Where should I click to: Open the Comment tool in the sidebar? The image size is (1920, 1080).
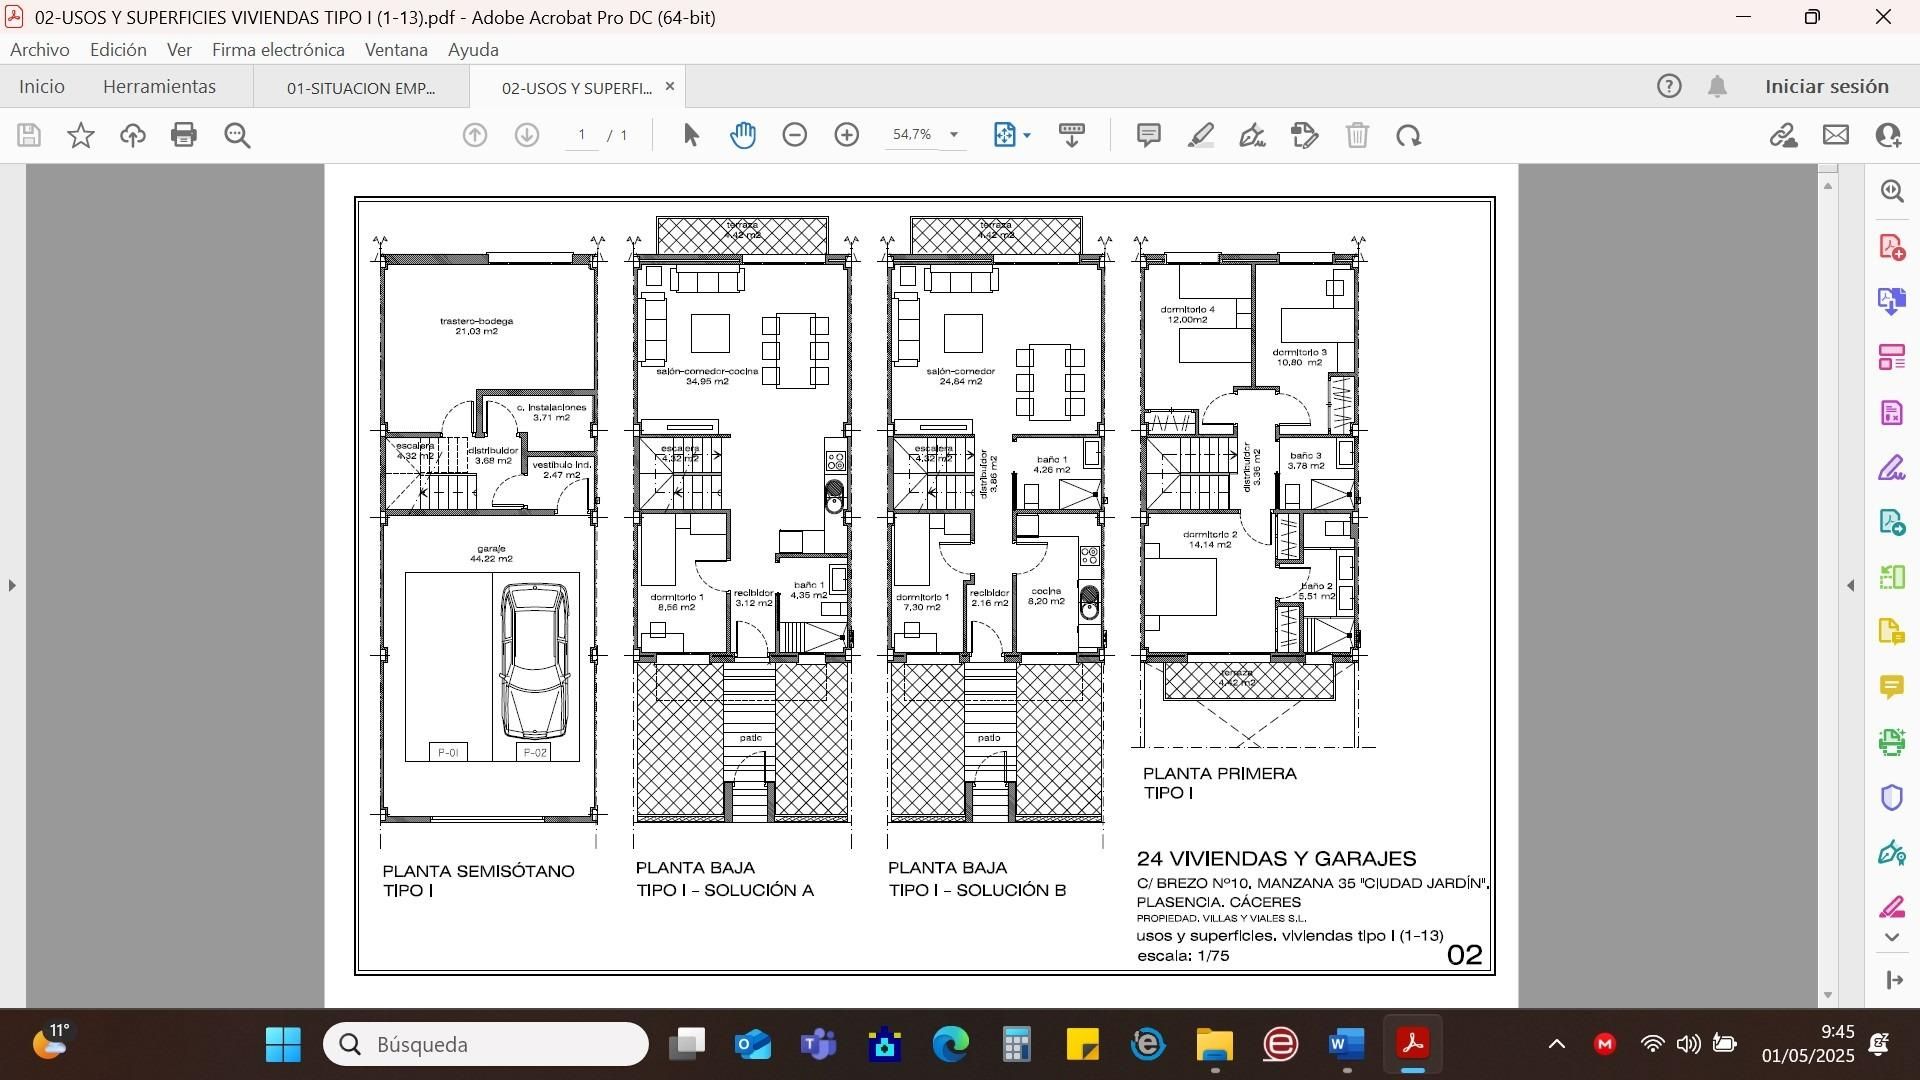pyautogui.click(x=1891, y=688)
